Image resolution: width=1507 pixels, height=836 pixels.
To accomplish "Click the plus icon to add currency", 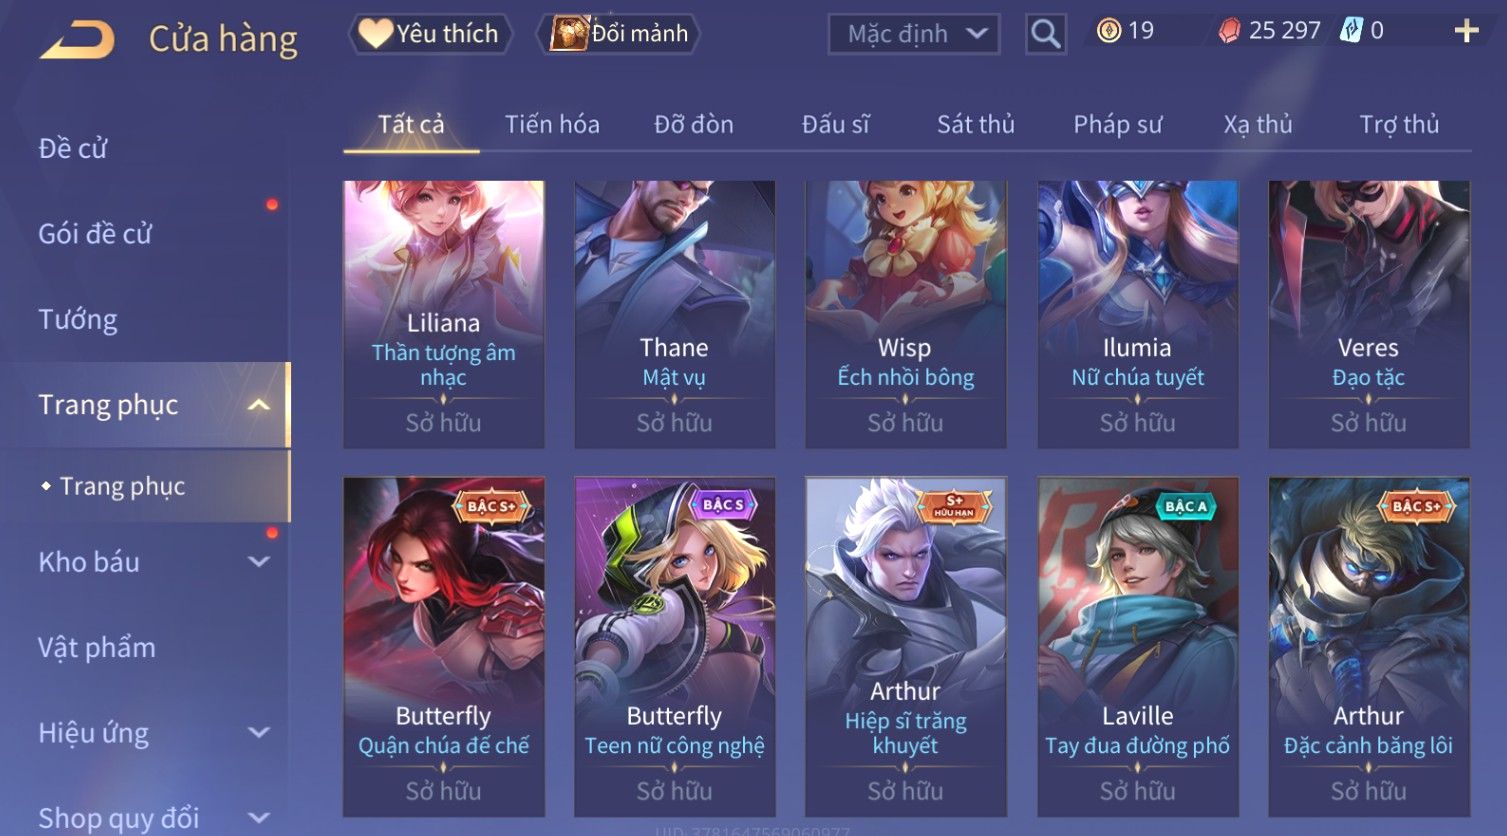I will pyautogui.click(x=1466, y=32).
